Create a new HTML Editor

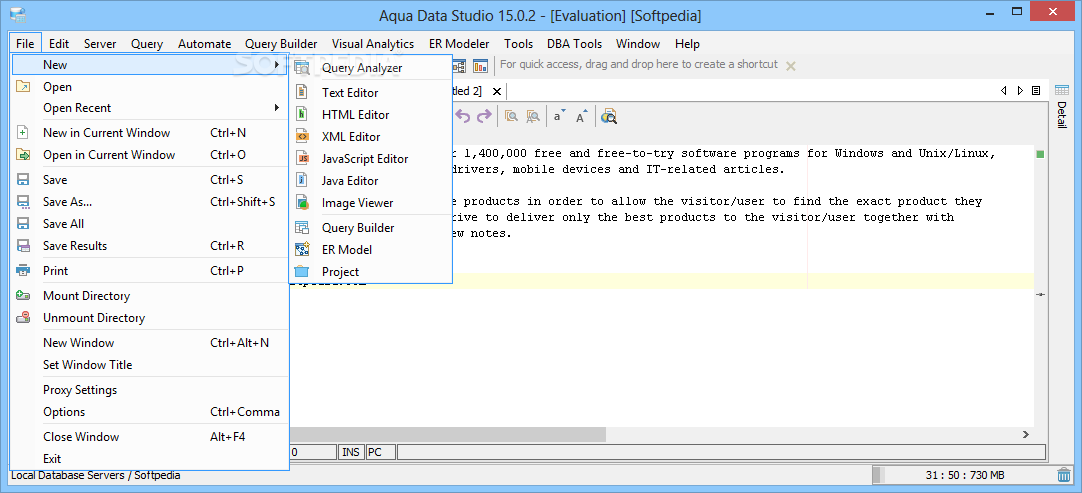tap(371, 115)
